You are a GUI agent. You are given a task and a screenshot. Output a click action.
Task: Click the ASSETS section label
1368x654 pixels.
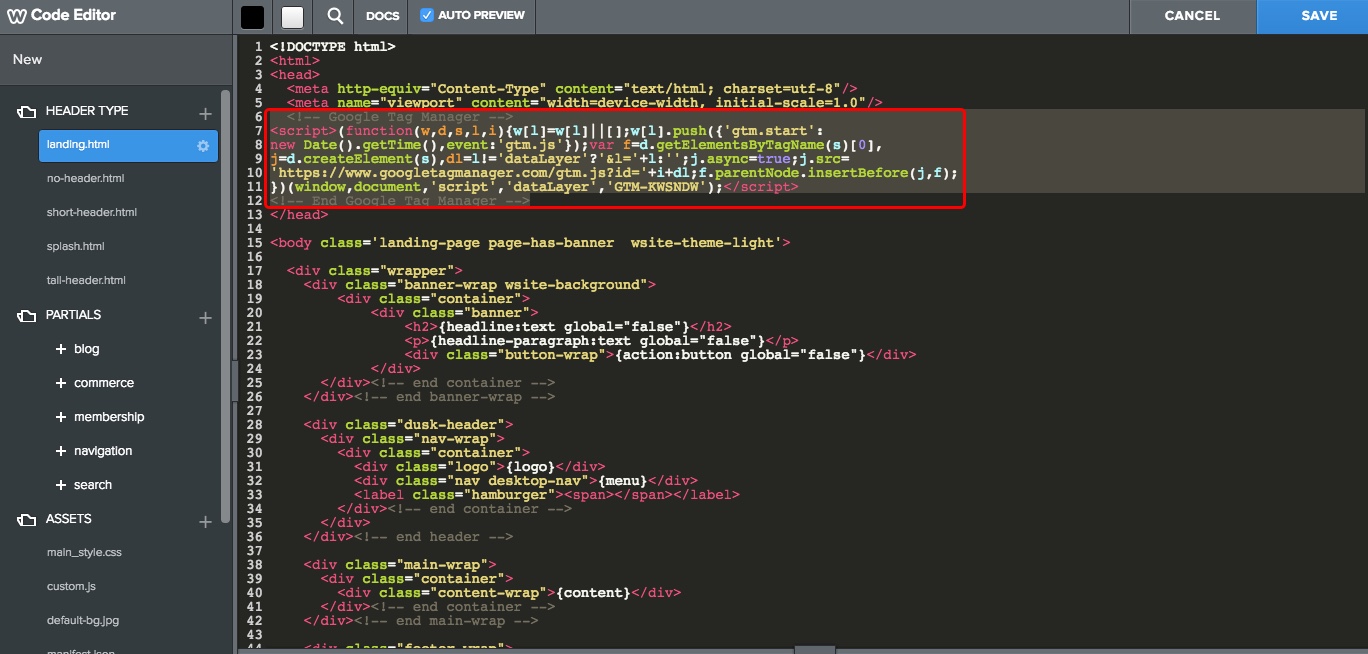tap(68, 519)
